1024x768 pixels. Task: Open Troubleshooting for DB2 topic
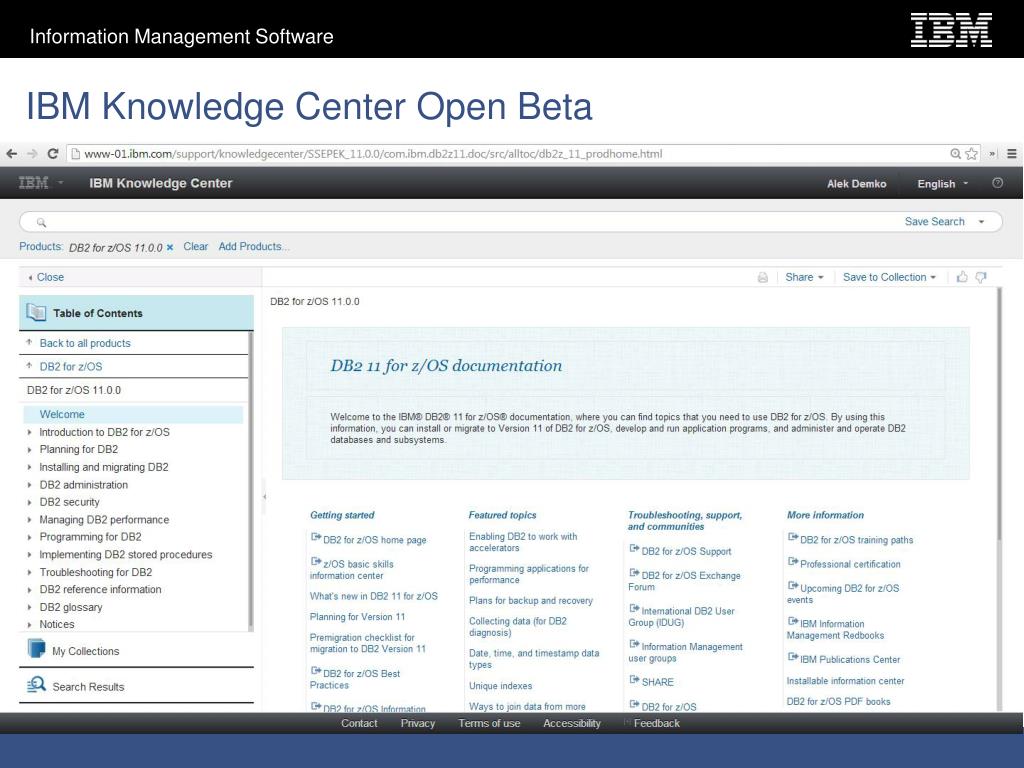tap(95, 572)
